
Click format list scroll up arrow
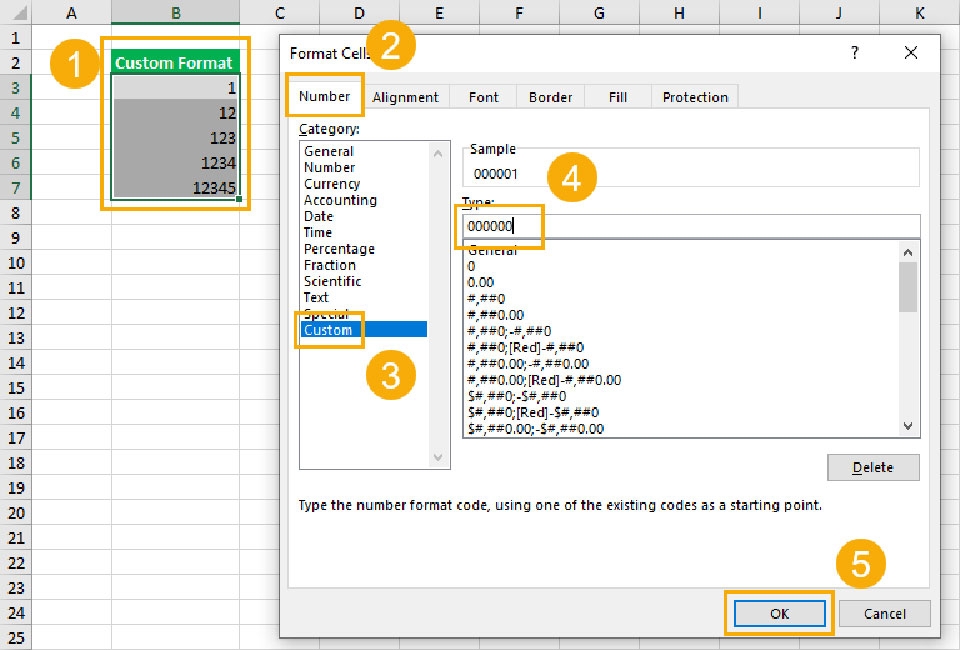[908, 252]
